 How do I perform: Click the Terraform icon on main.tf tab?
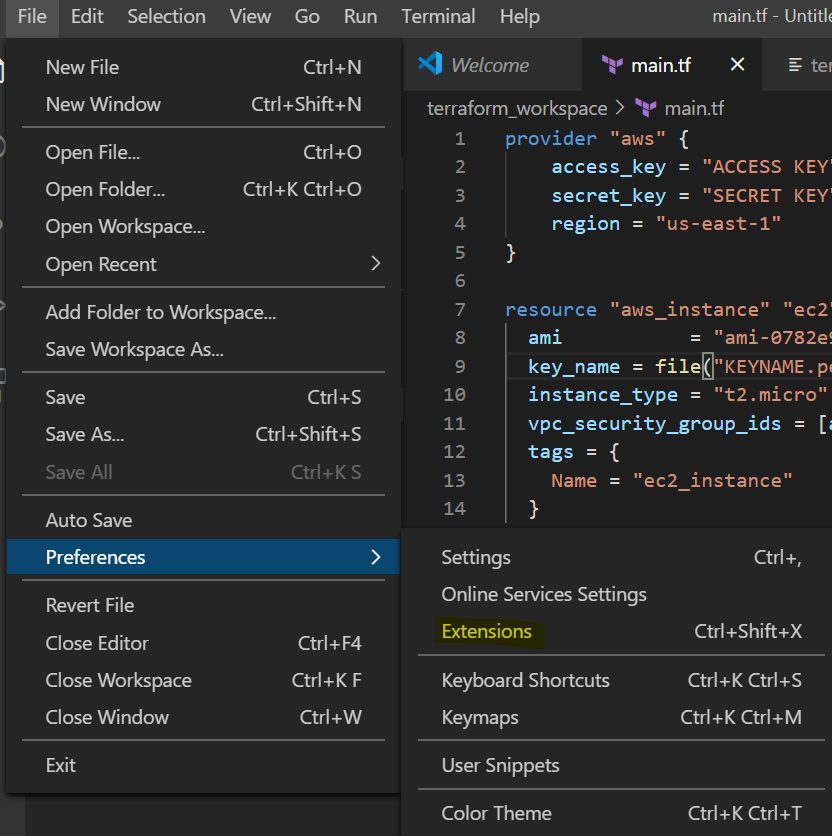point(612,65)
